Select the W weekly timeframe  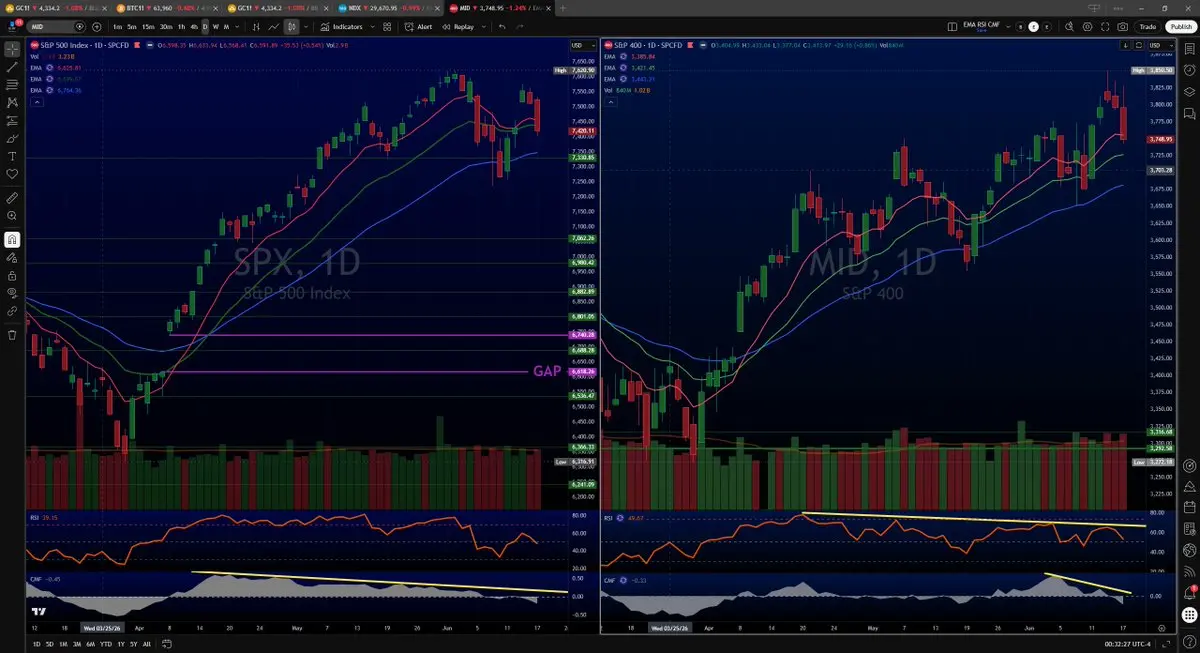[x=215, y=27]
